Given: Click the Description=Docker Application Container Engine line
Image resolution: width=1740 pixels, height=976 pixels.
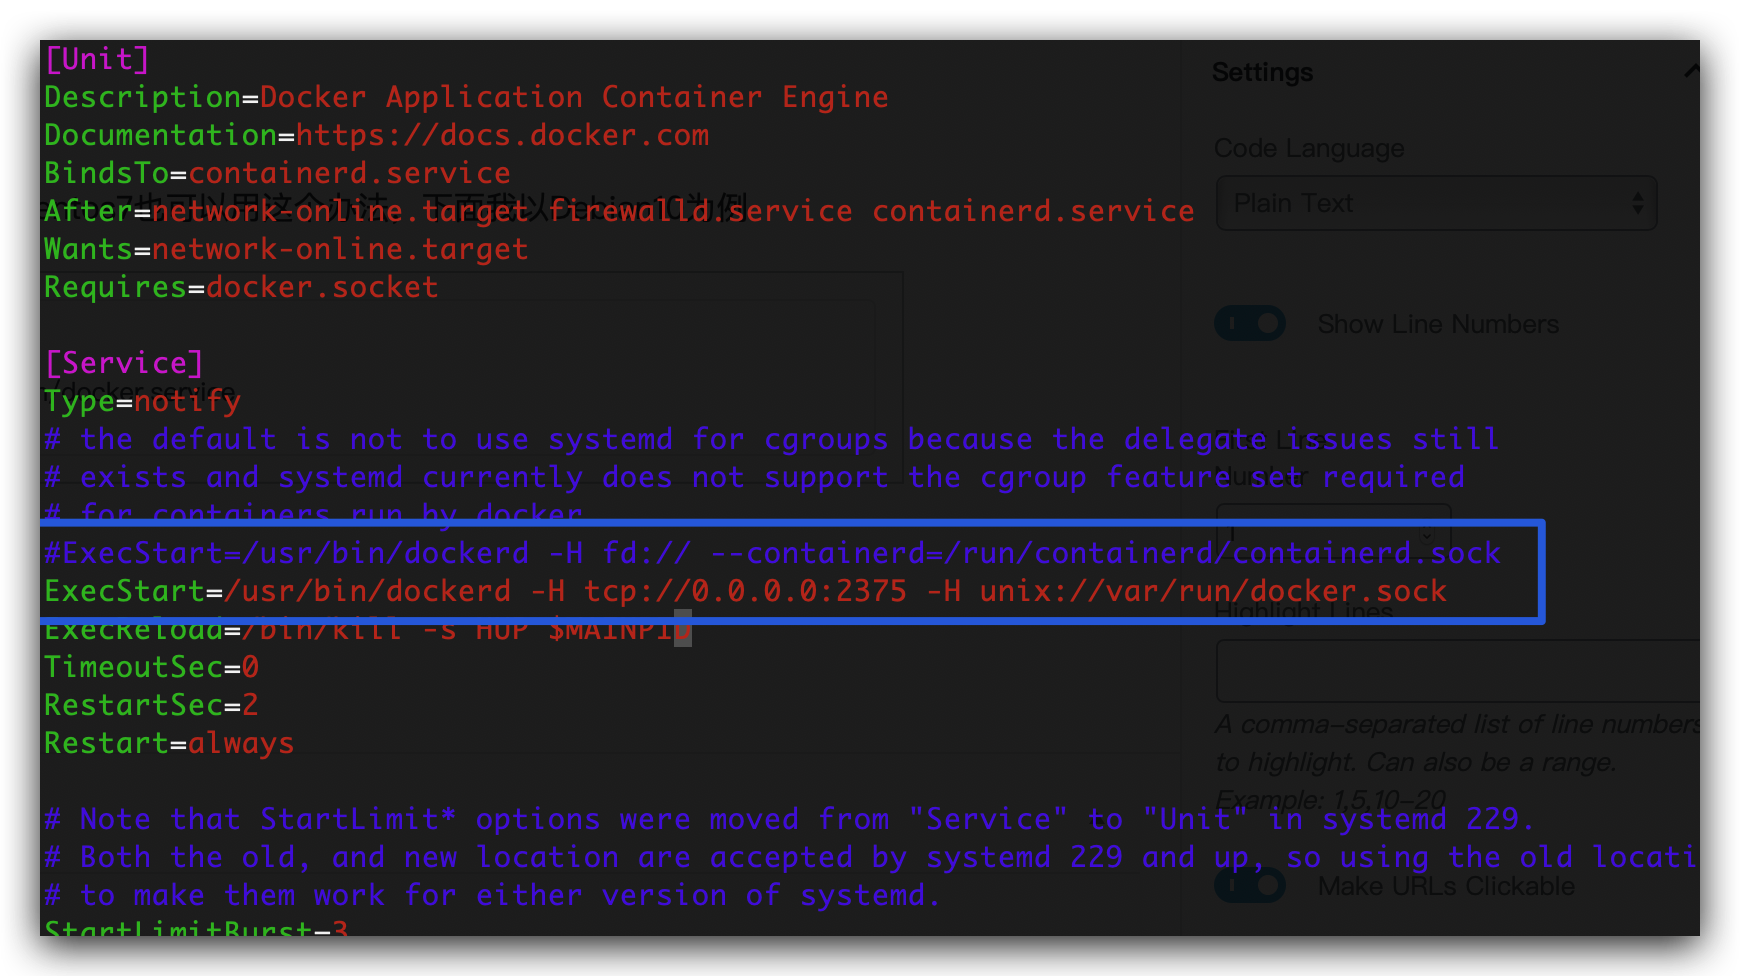Looking at the screenshot, I should click(x=466, y=97).
